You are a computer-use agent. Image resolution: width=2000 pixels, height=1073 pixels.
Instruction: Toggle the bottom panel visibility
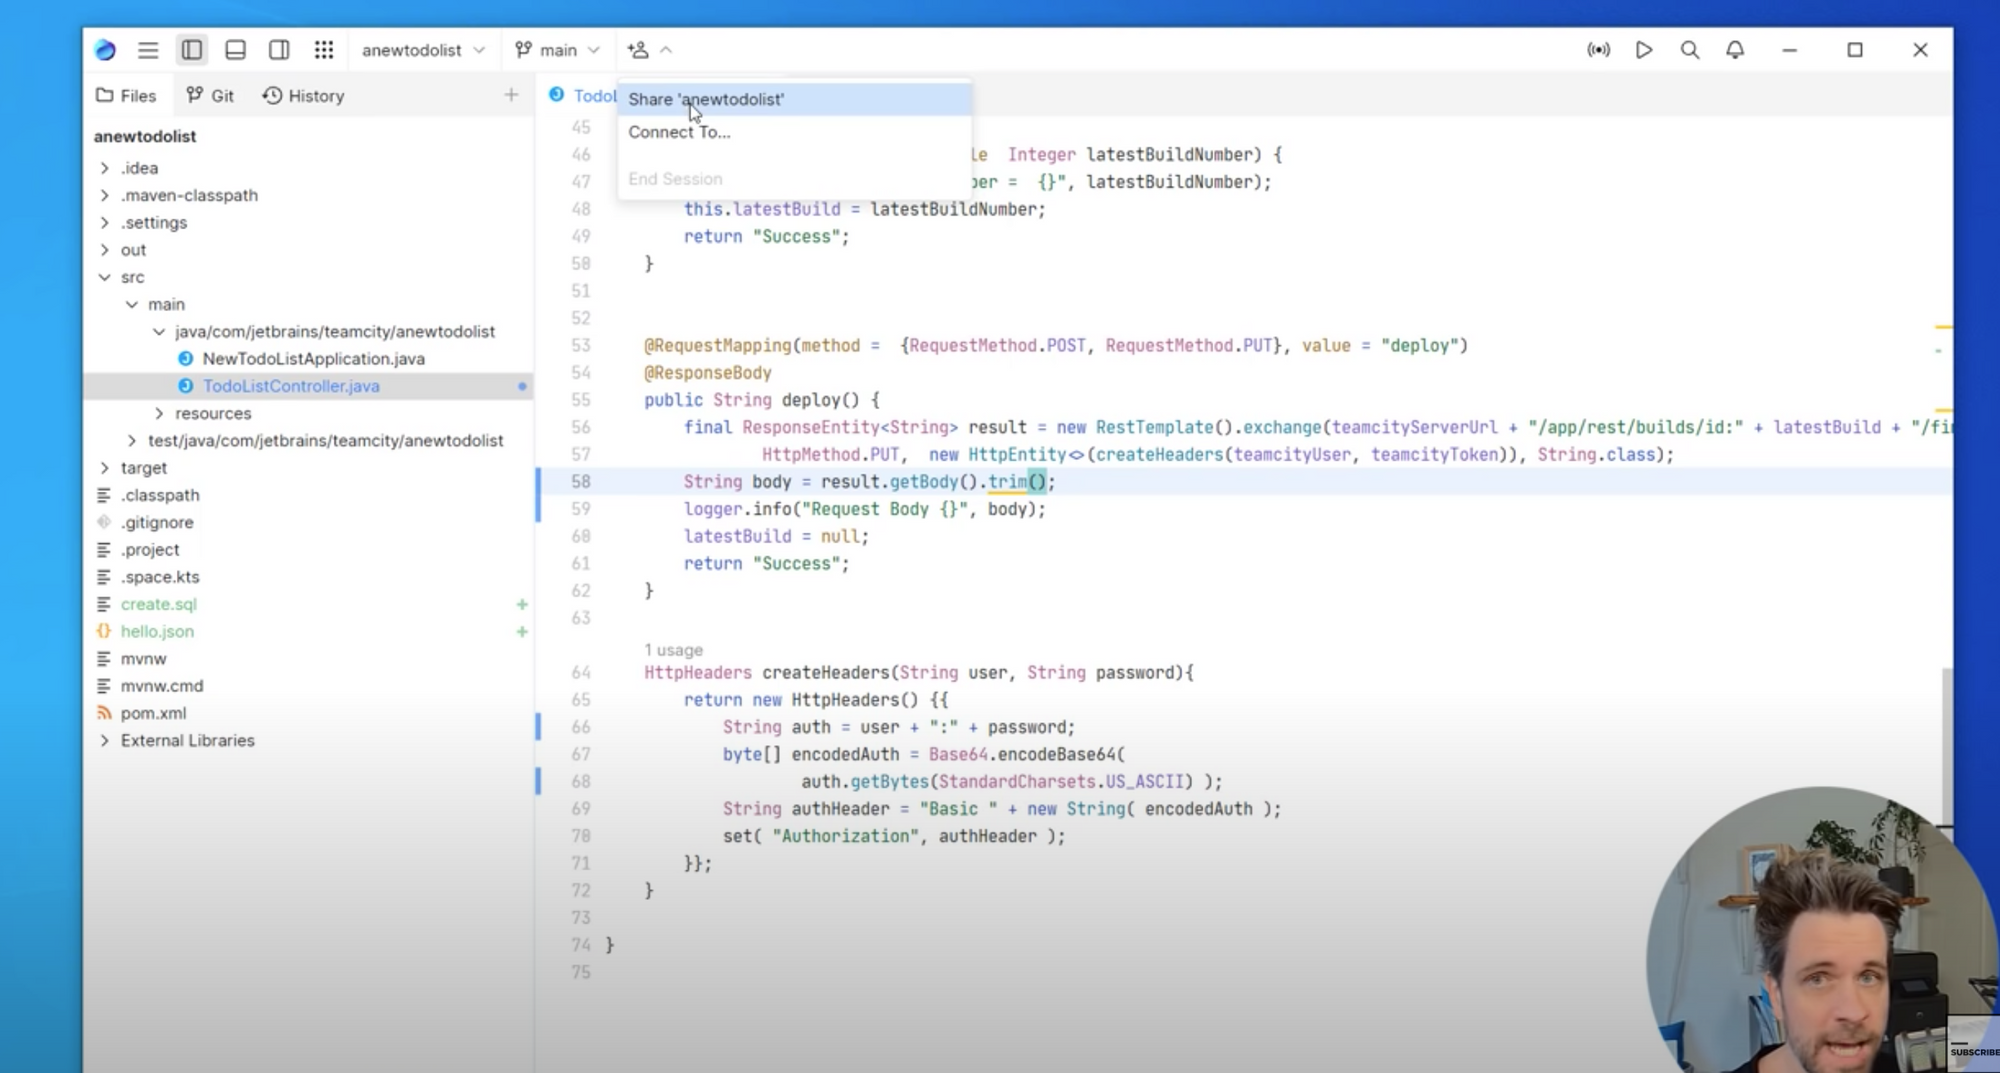click(236, 50)
